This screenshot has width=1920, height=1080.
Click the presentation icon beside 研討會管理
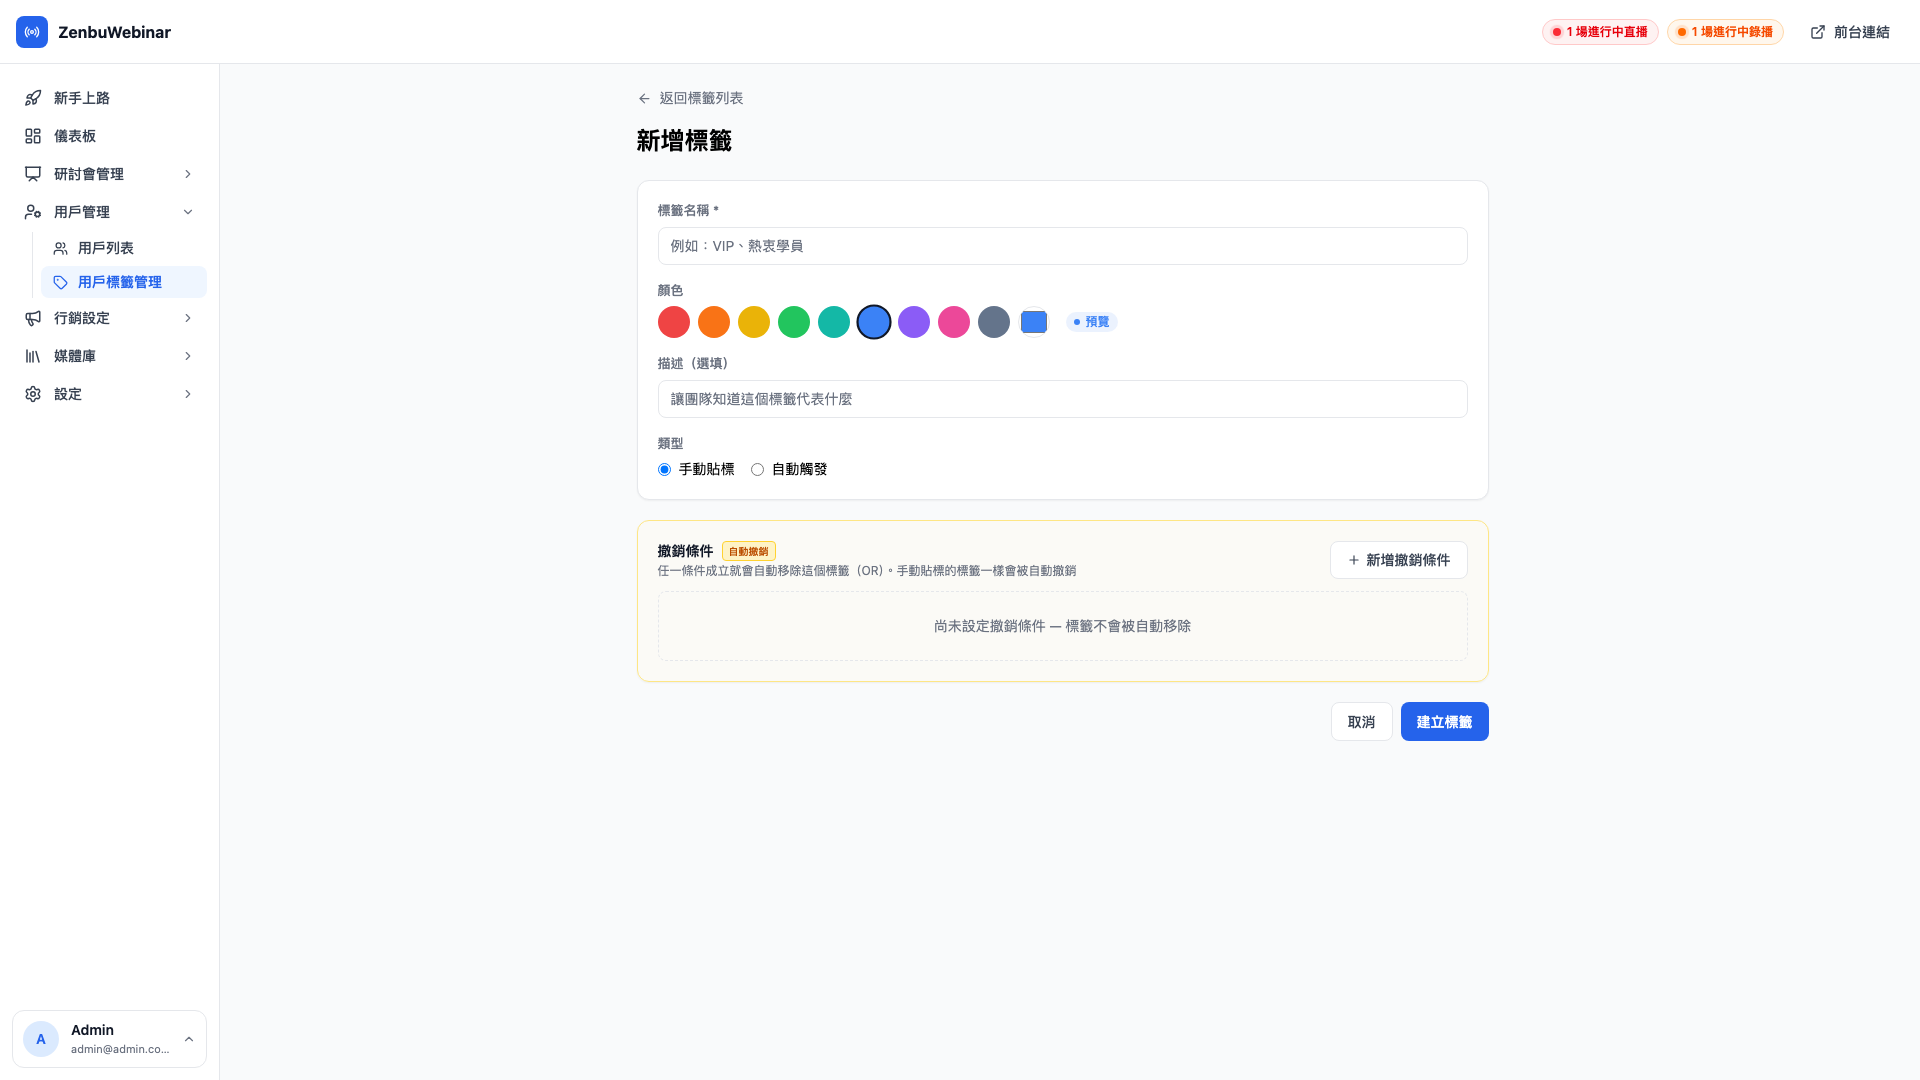(x=33, y=174)
